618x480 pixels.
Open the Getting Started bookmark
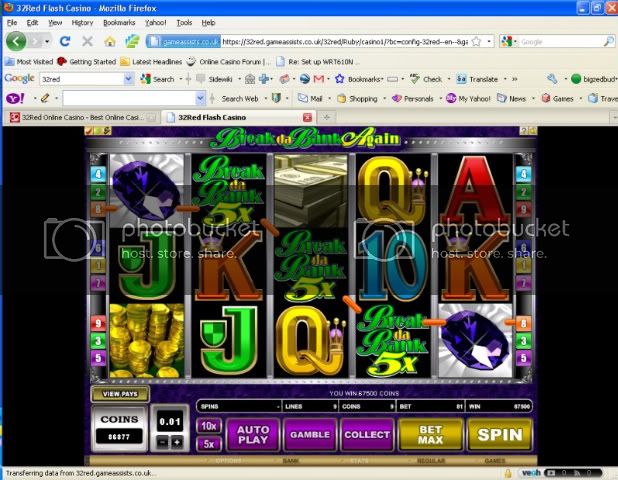[x=87, y=61]
